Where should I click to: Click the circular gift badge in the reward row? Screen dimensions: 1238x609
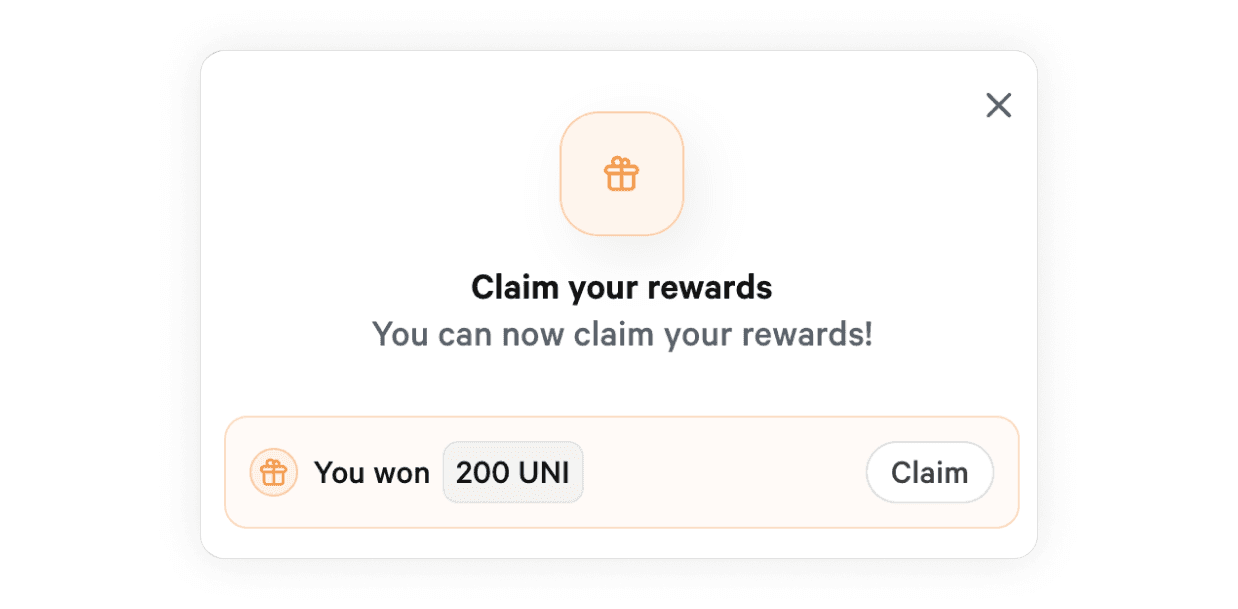(273, 472)
